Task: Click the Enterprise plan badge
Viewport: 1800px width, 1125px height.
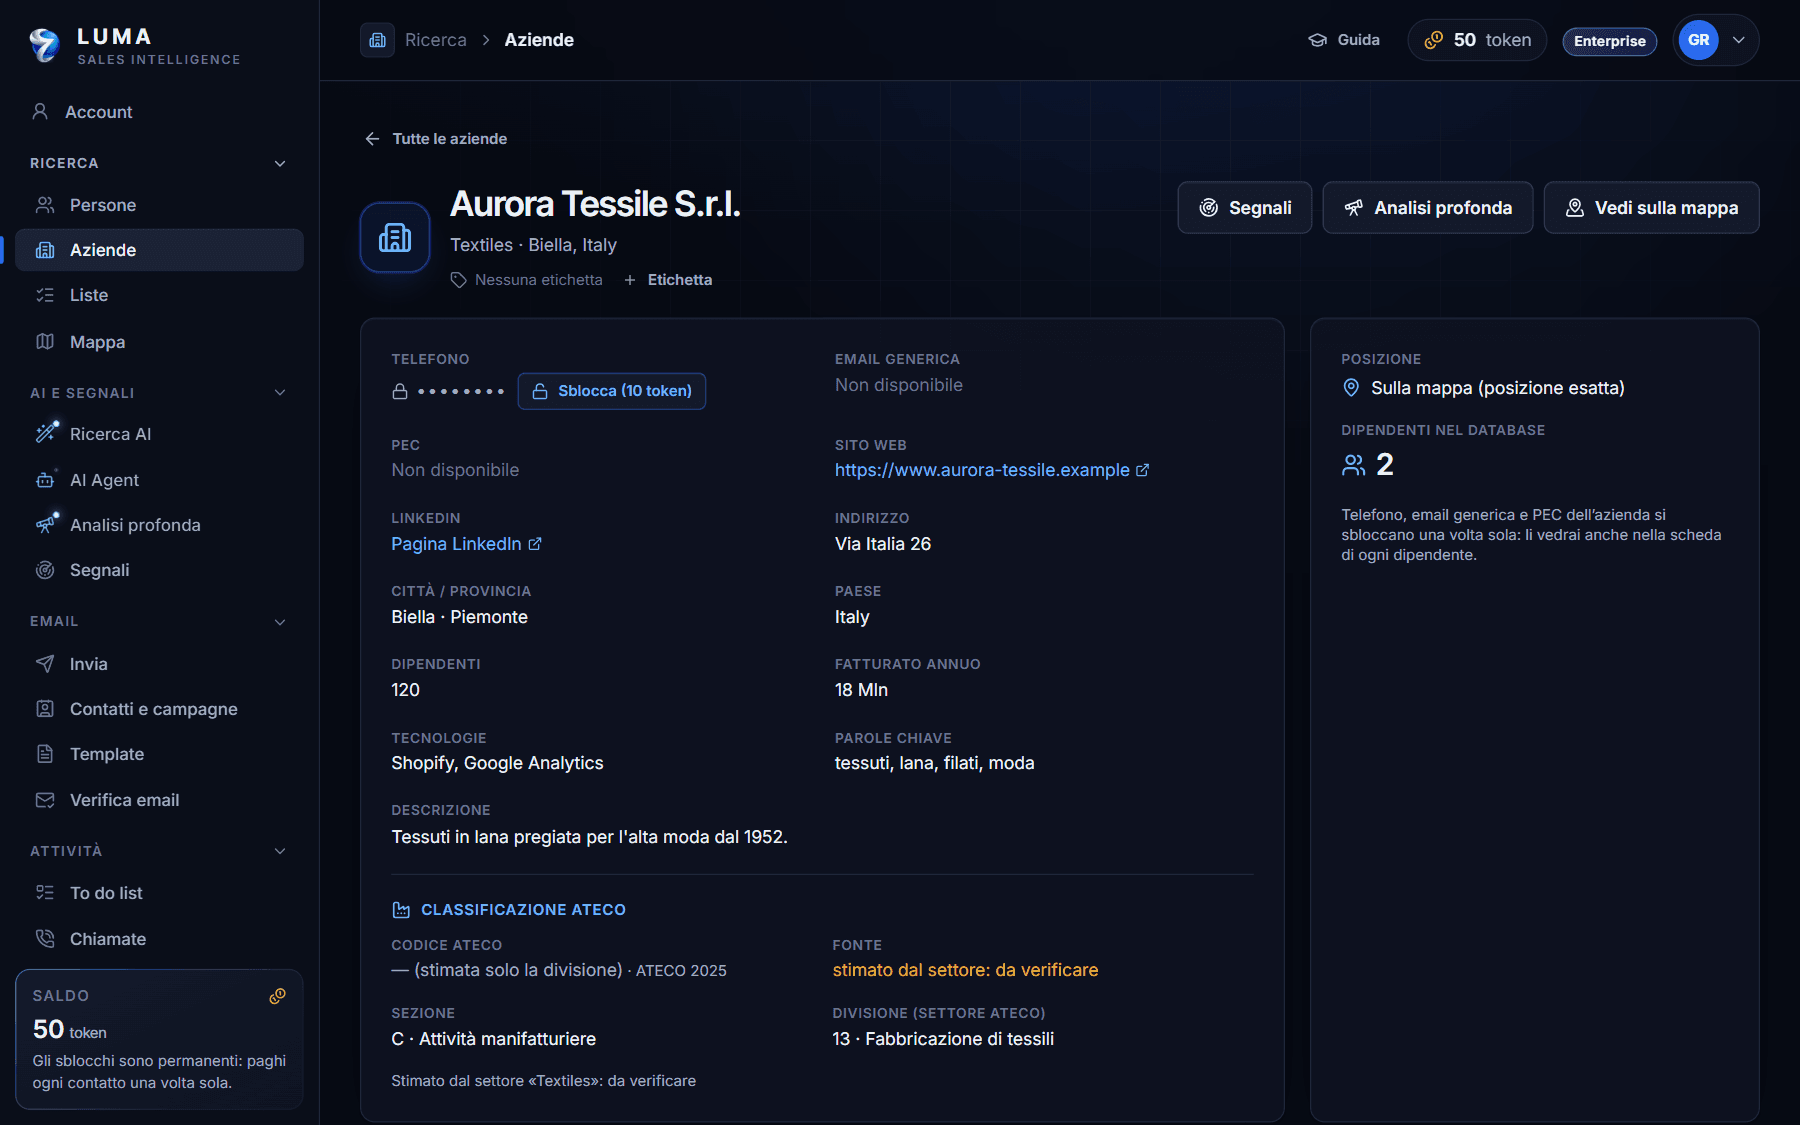Action: point(1610,41)
